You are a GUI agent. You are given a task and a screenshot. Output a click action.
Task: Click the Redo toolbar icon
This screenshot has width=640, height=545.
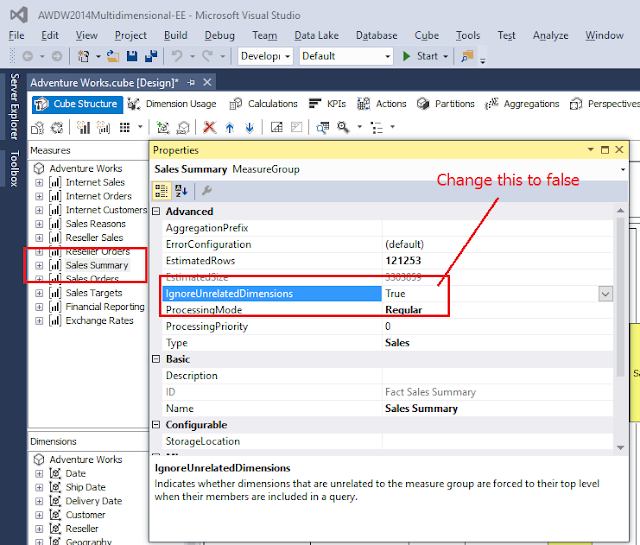pos(207,56)
